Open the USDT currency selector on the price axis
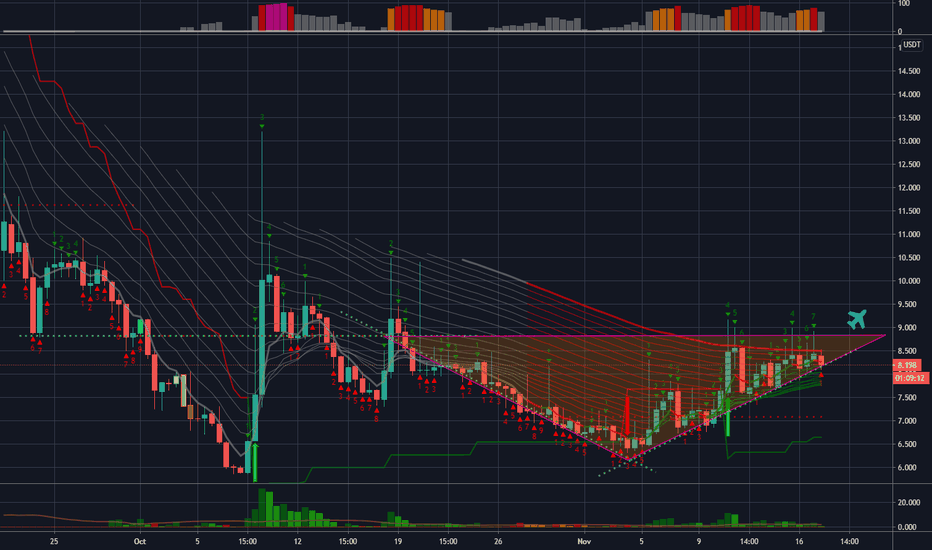 [x=912, y=45]
